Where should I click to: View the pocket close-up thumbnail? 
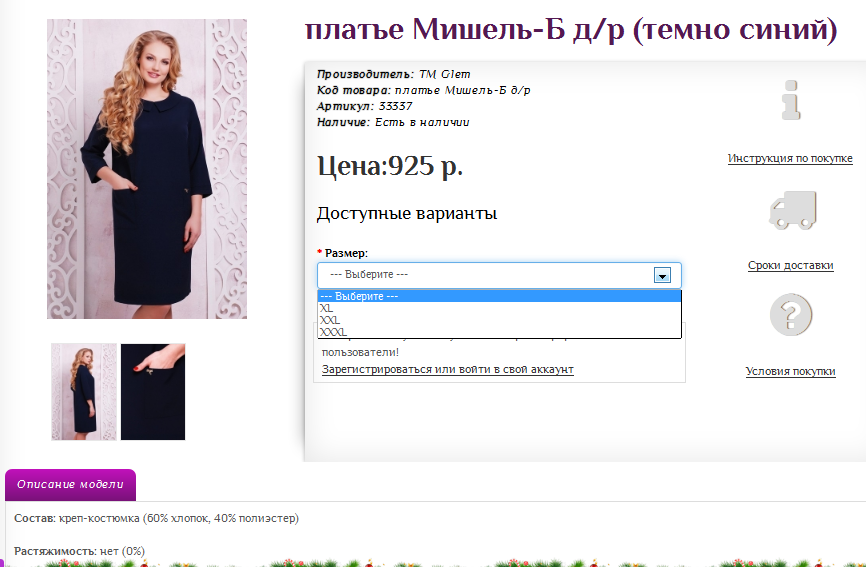pos(153,392)
